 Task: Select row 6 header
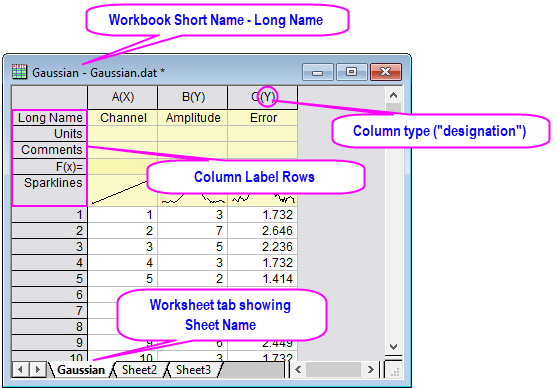pyautogui.click(x=49, y=295)
